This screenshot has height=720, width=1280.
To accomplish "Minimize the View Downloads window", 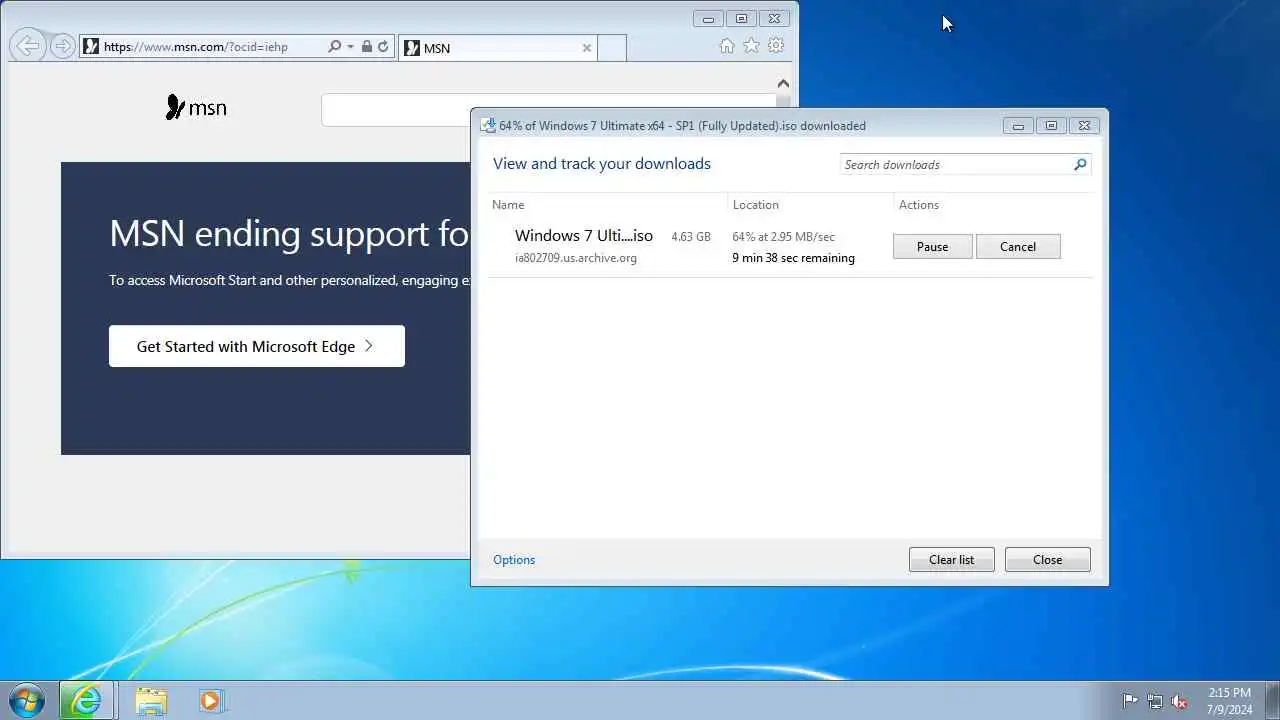I will click(x=1018, y=125).
